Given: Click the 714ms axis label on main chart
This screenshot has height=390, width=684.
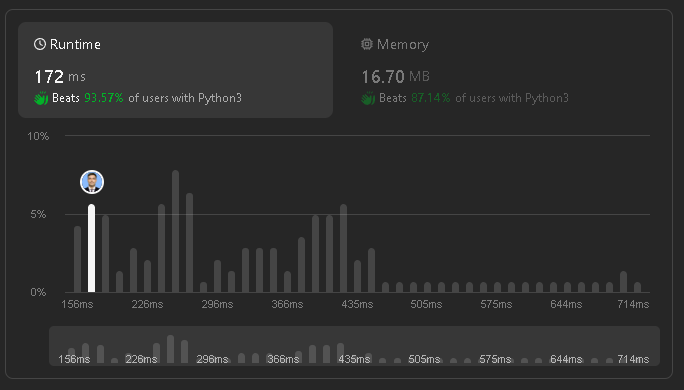Looking at the screenshot, I should [633, 304].
